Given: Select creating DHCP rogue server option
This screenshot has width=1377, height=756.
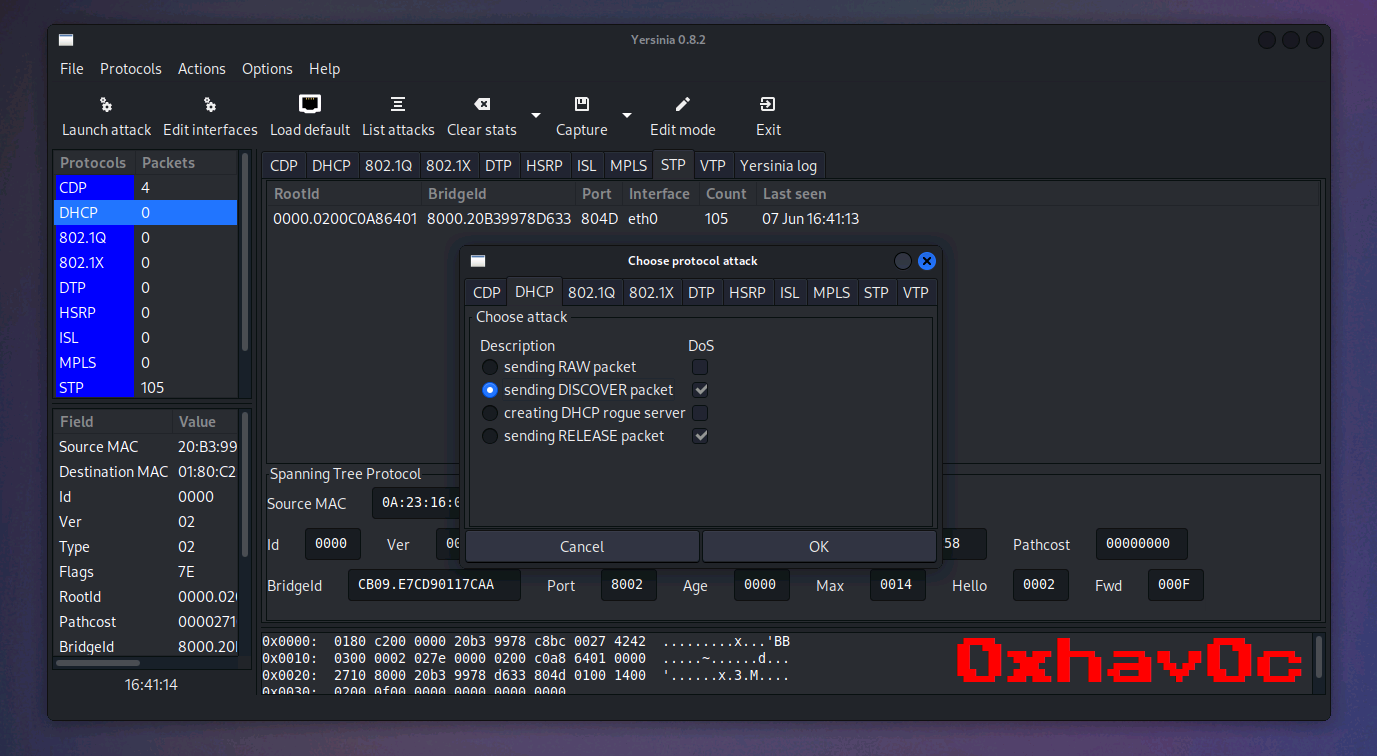Looking at the screenshot, I should (490, 413).
